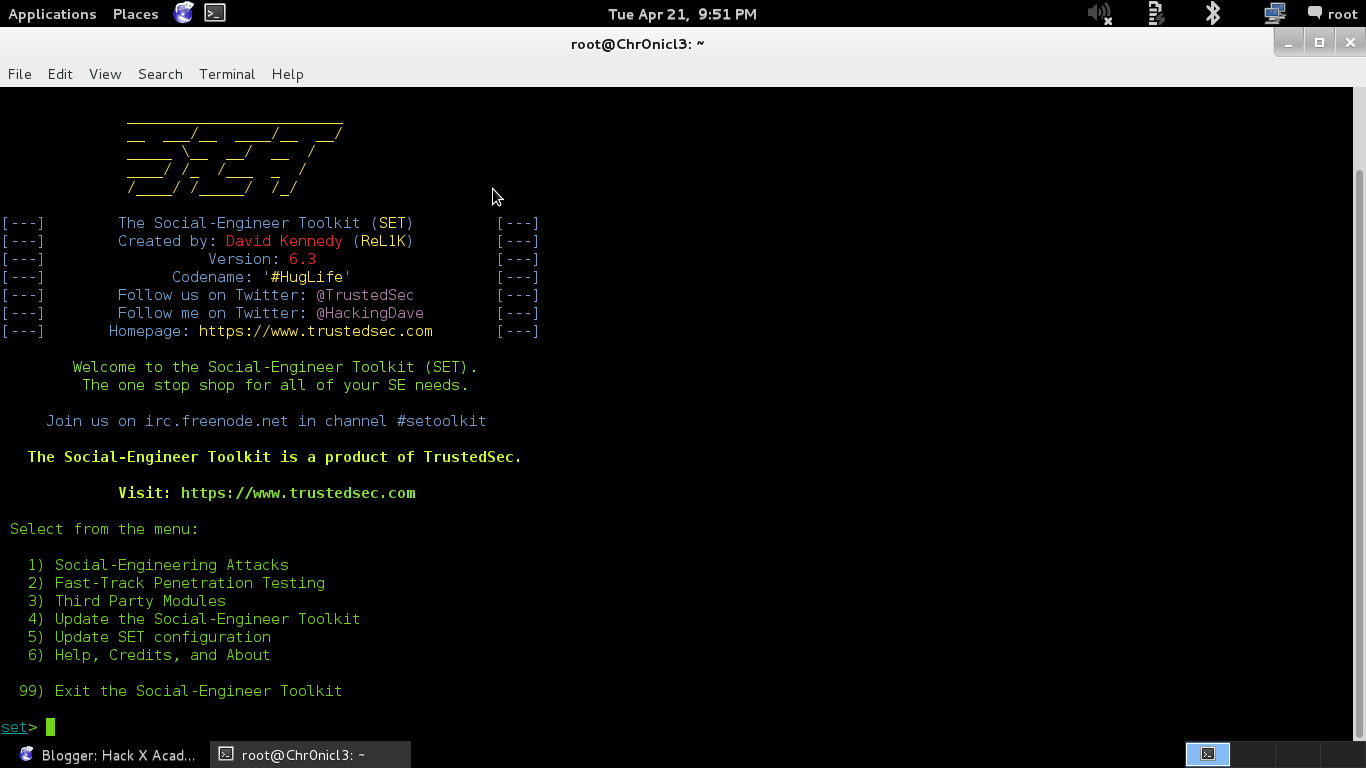
Task: Click the Version: 6.3 text
Action: coord(262,259)
